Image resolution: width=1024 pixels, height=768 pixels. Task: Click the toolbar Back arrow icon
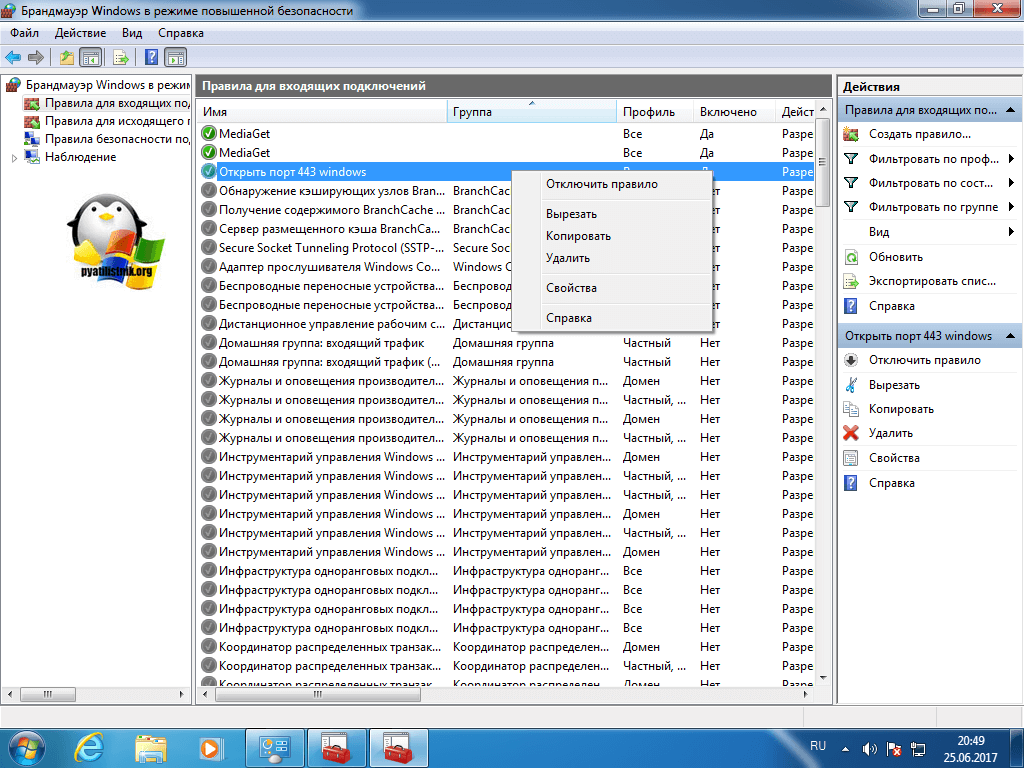point(13,57)
